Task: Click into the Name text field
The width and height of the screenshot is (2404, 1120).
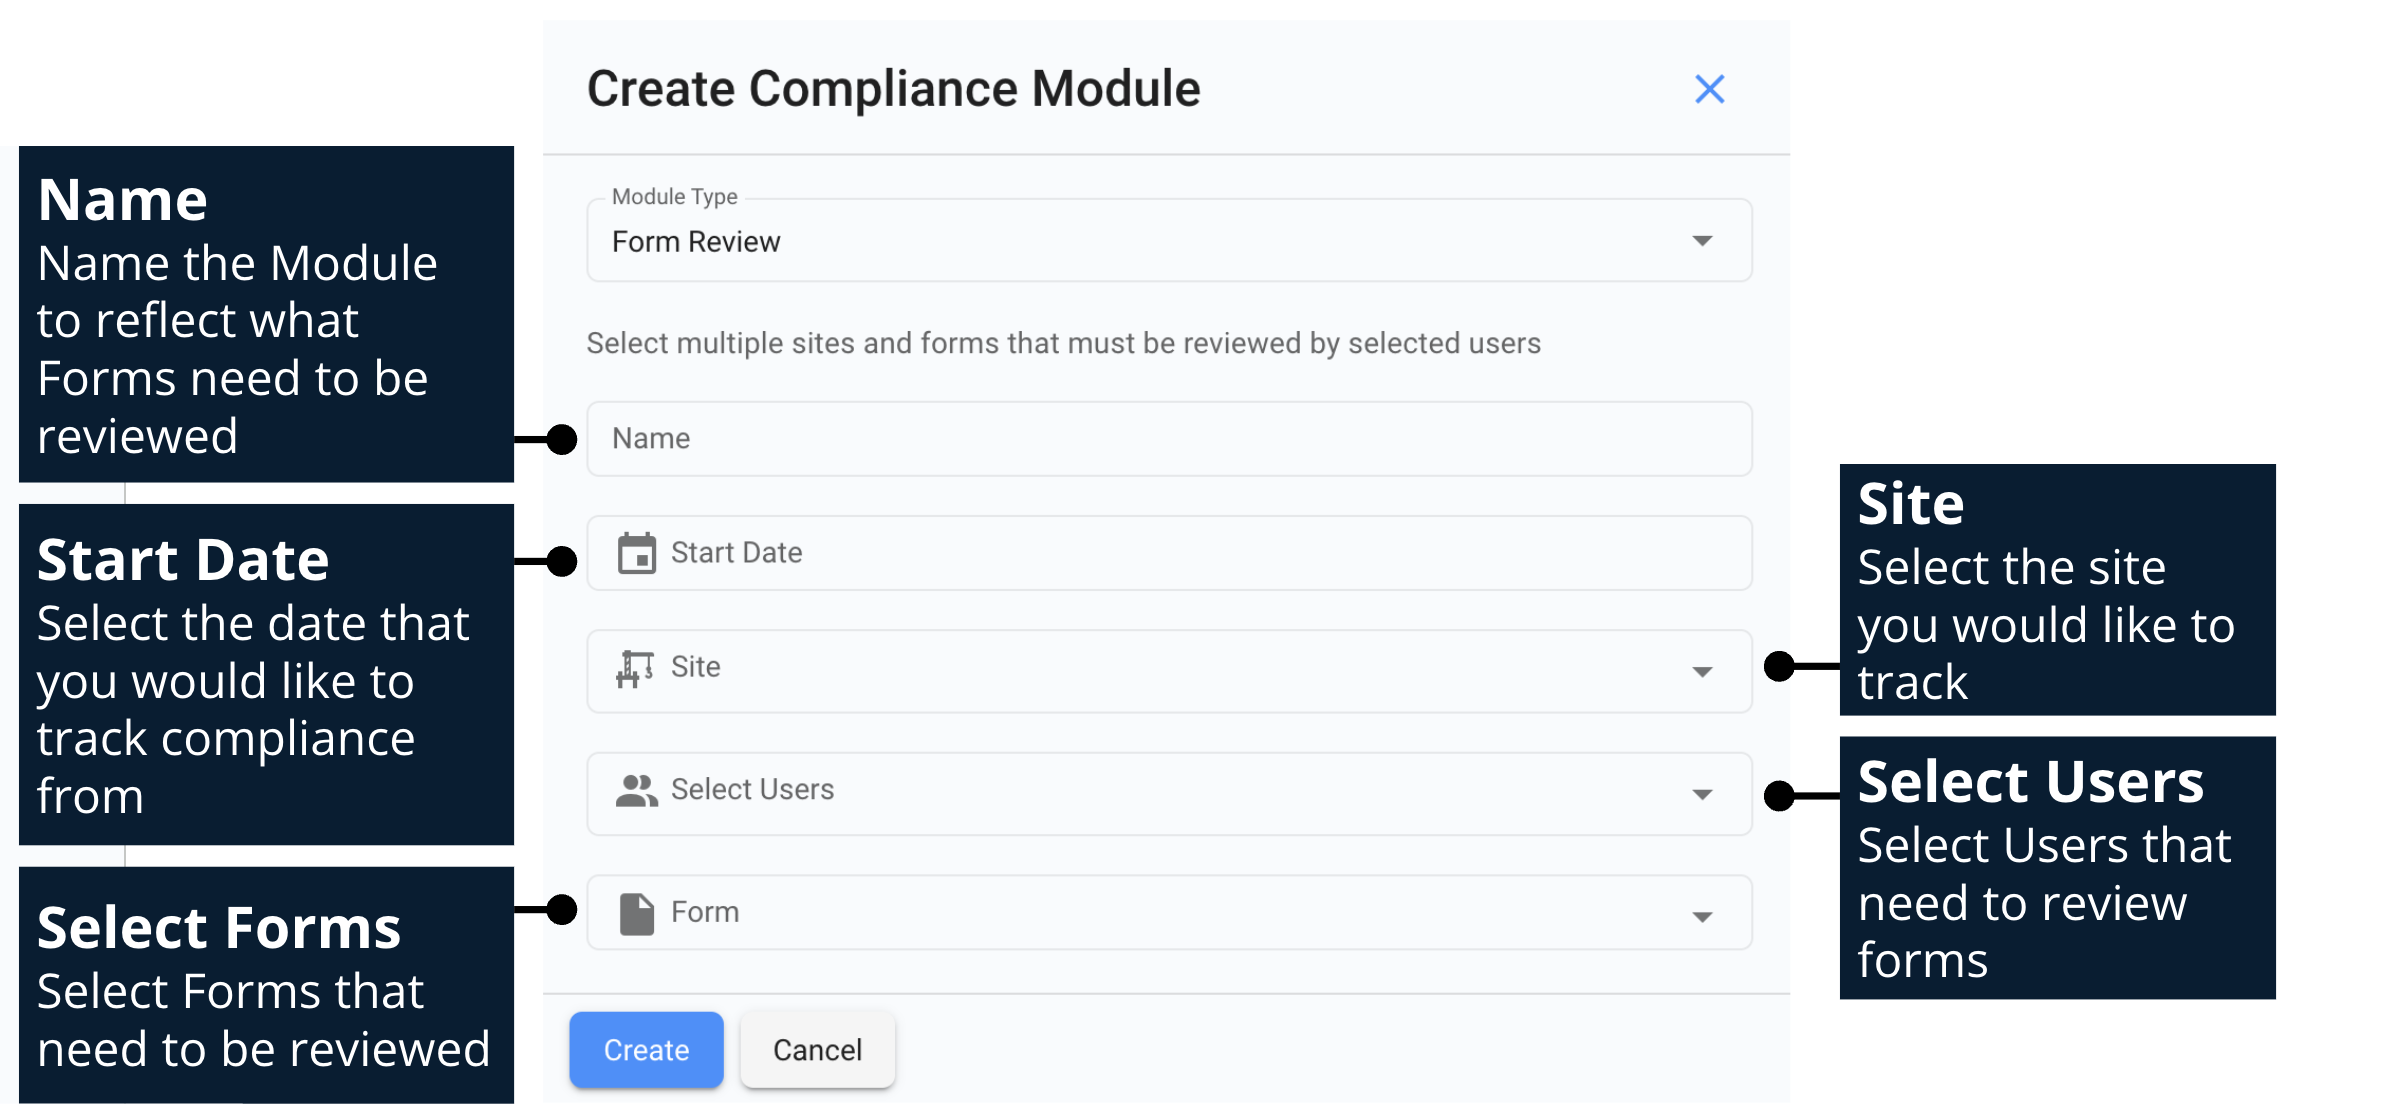Action: pos(1168,439)
